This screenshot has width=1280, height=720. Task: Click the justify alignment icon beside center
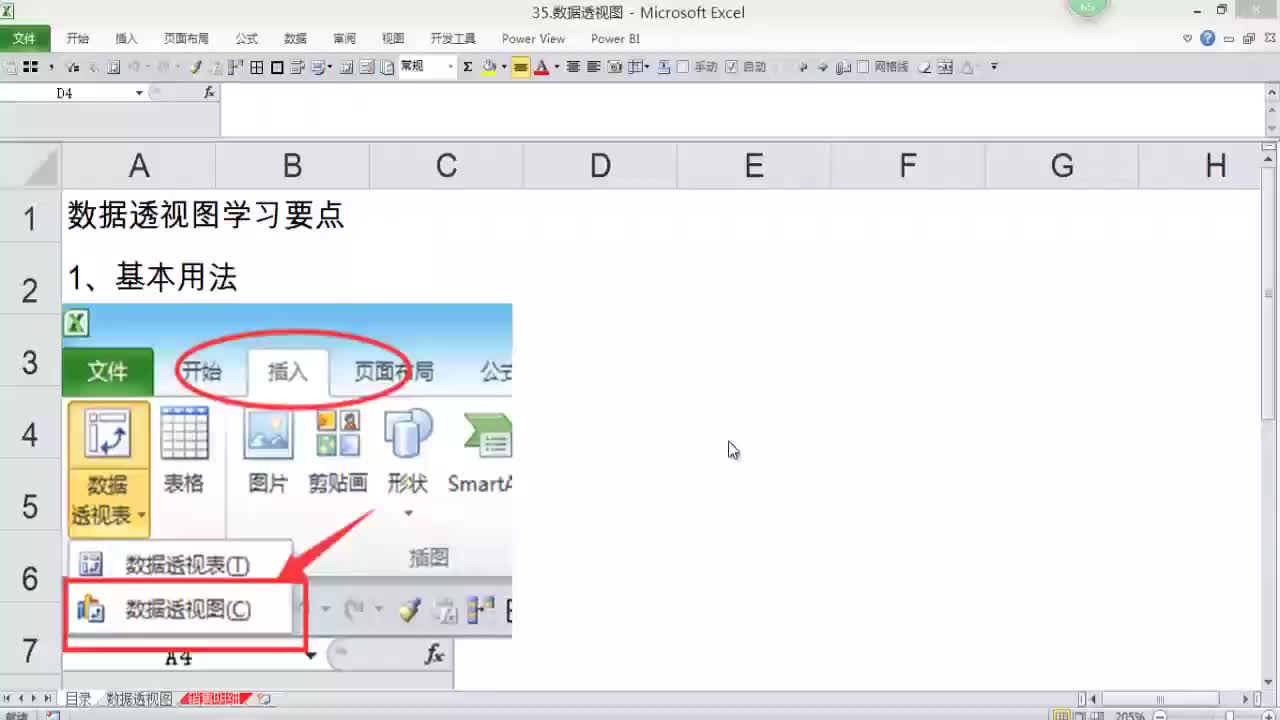tap(593, 67)
